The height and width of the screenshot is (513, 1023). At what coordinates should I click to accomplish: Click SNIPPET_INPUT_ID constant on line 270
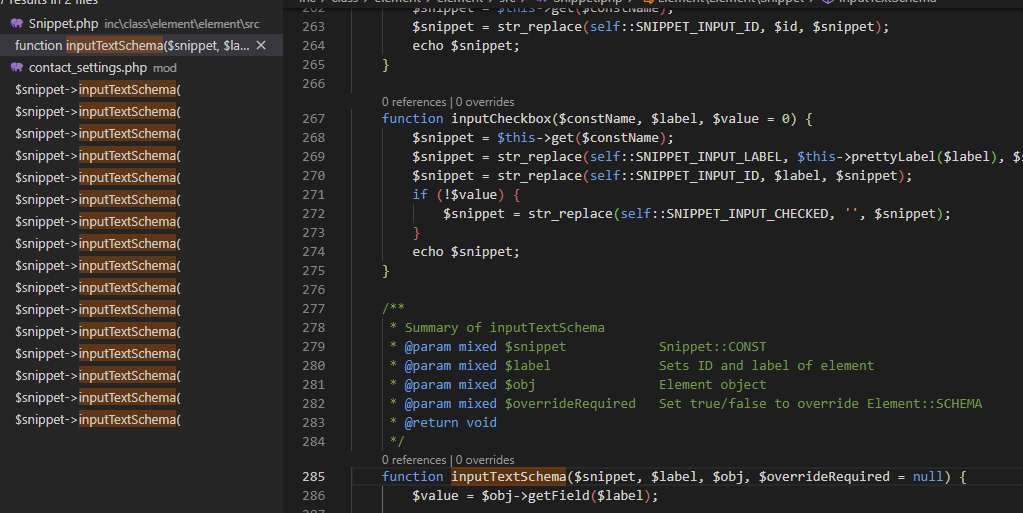pos(697,176)
